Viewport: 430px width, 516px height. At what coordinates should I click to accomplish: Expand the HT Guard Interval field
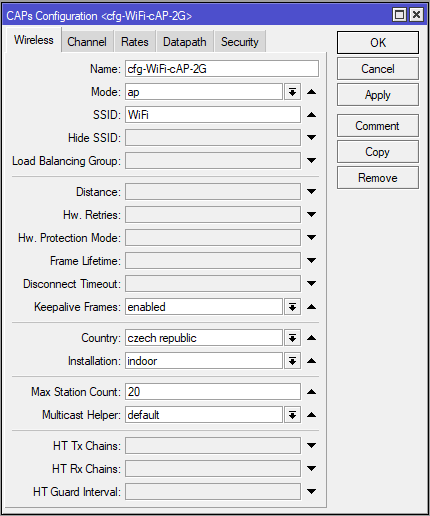tap(311, 491)
